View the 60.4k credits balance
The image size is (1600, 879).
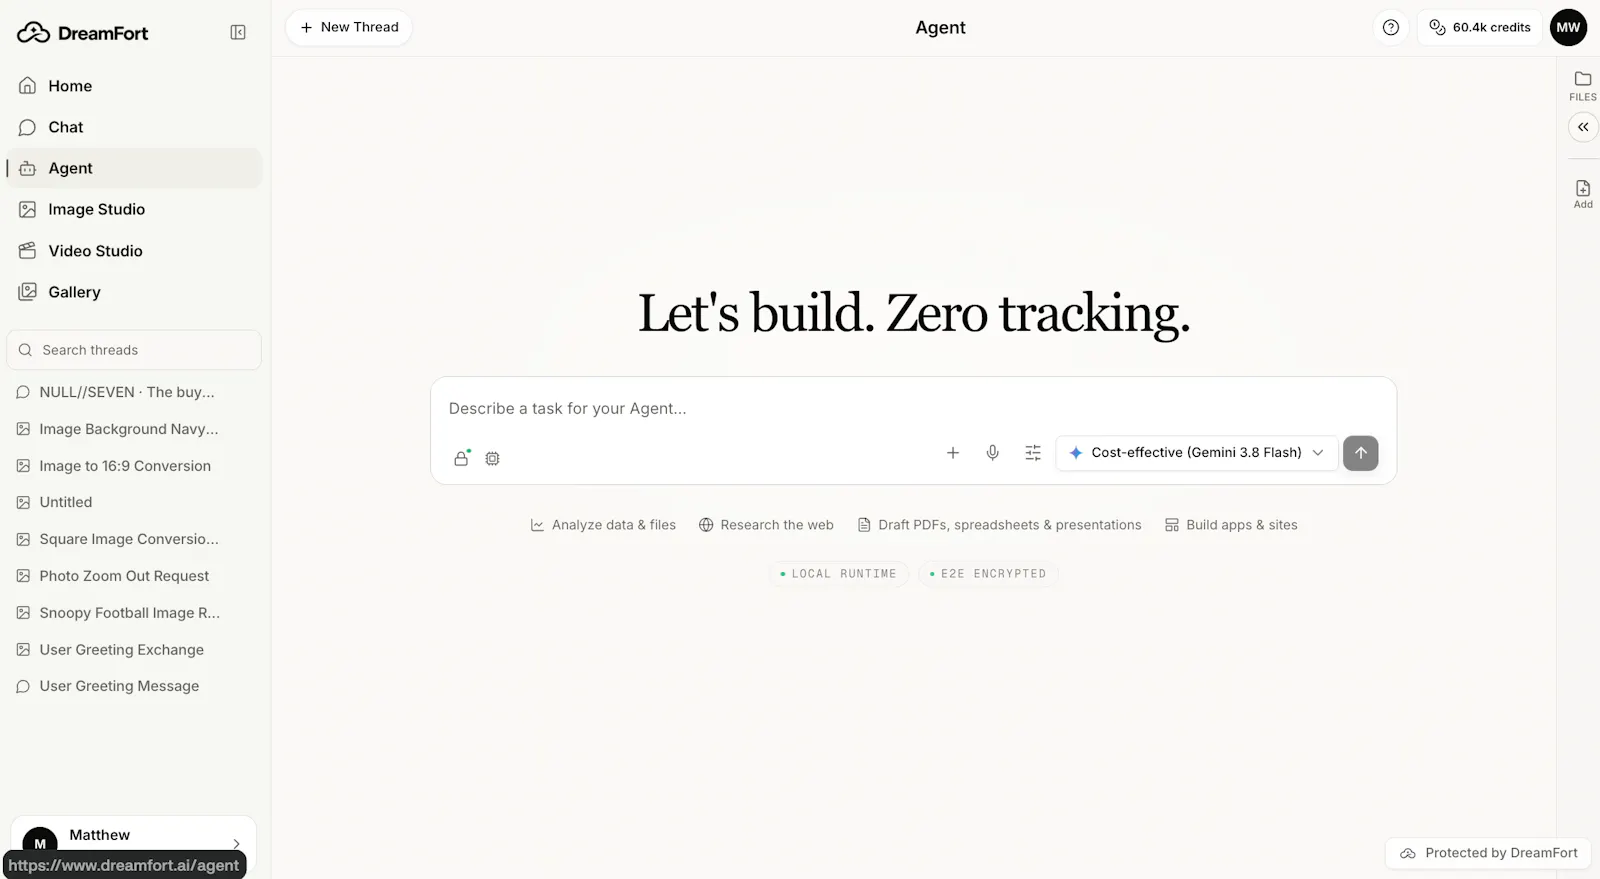tap(1479, 28)
